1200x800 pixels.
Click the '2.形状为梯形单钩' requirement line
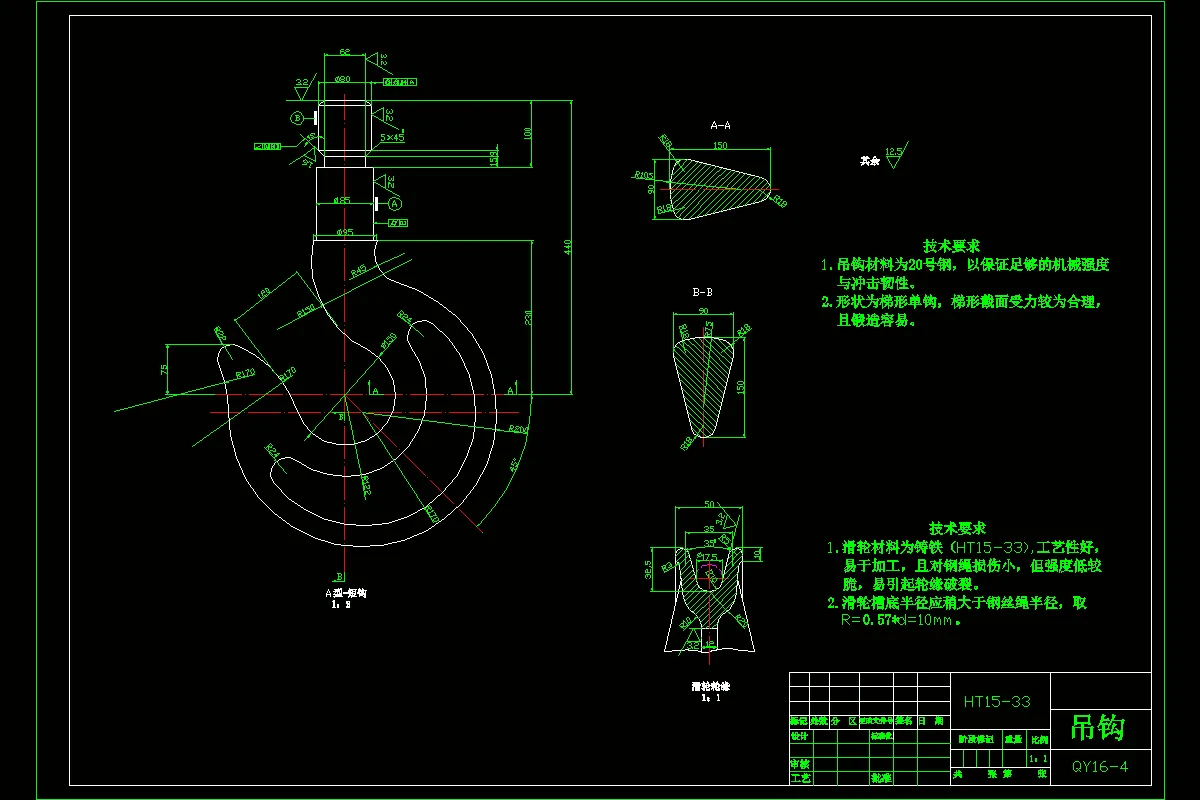(x=961, y=301)
